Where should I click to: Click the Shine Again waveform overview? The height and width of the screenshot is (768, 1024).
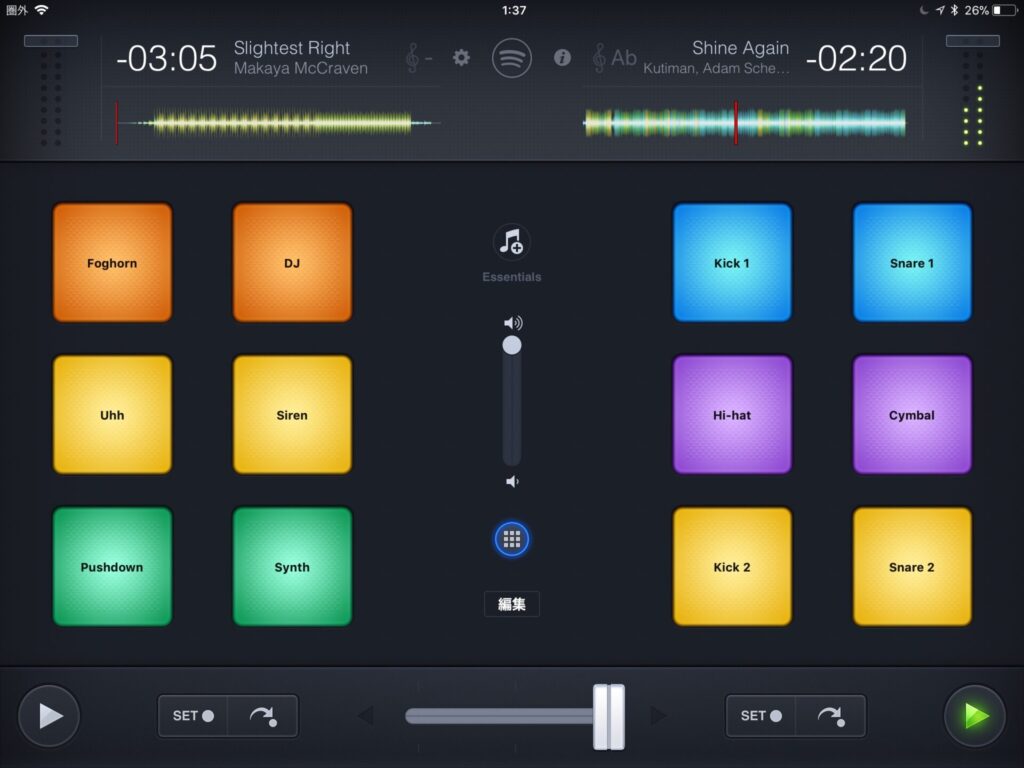click(x=744, y=123)
